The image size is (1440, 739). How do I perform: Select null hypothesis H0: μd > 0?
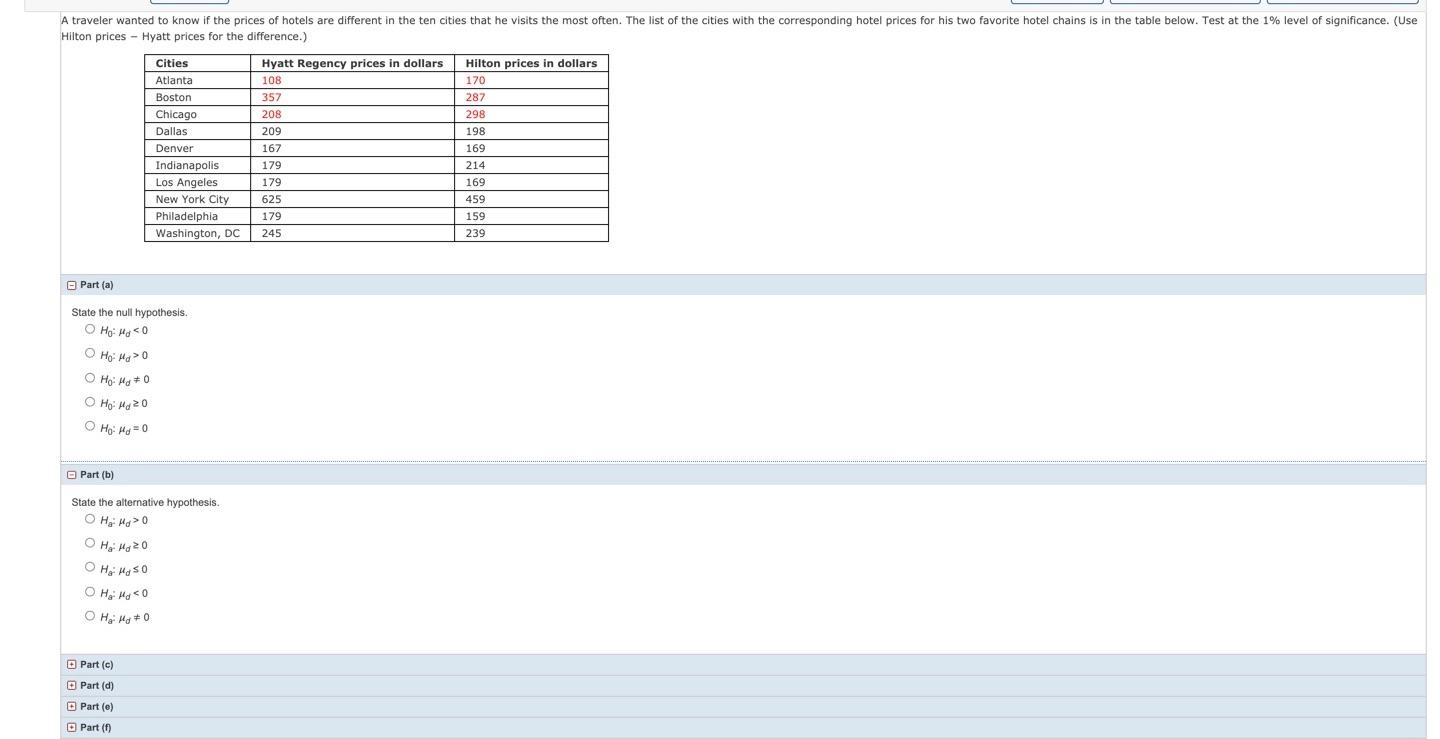(x=90, y=353)
